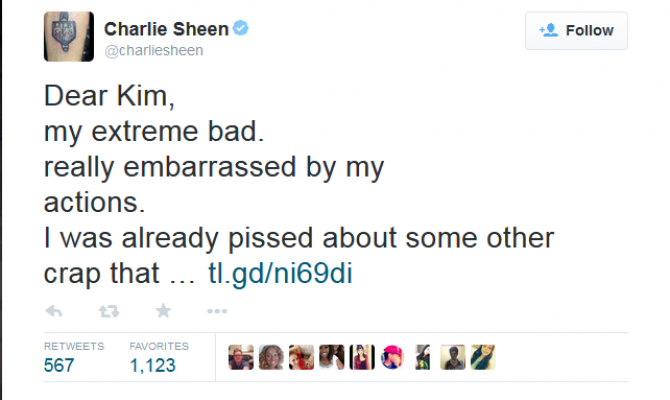670x400 pixels.
Task: View the 1,123 favorites list
Action: (x=153, y=365)
